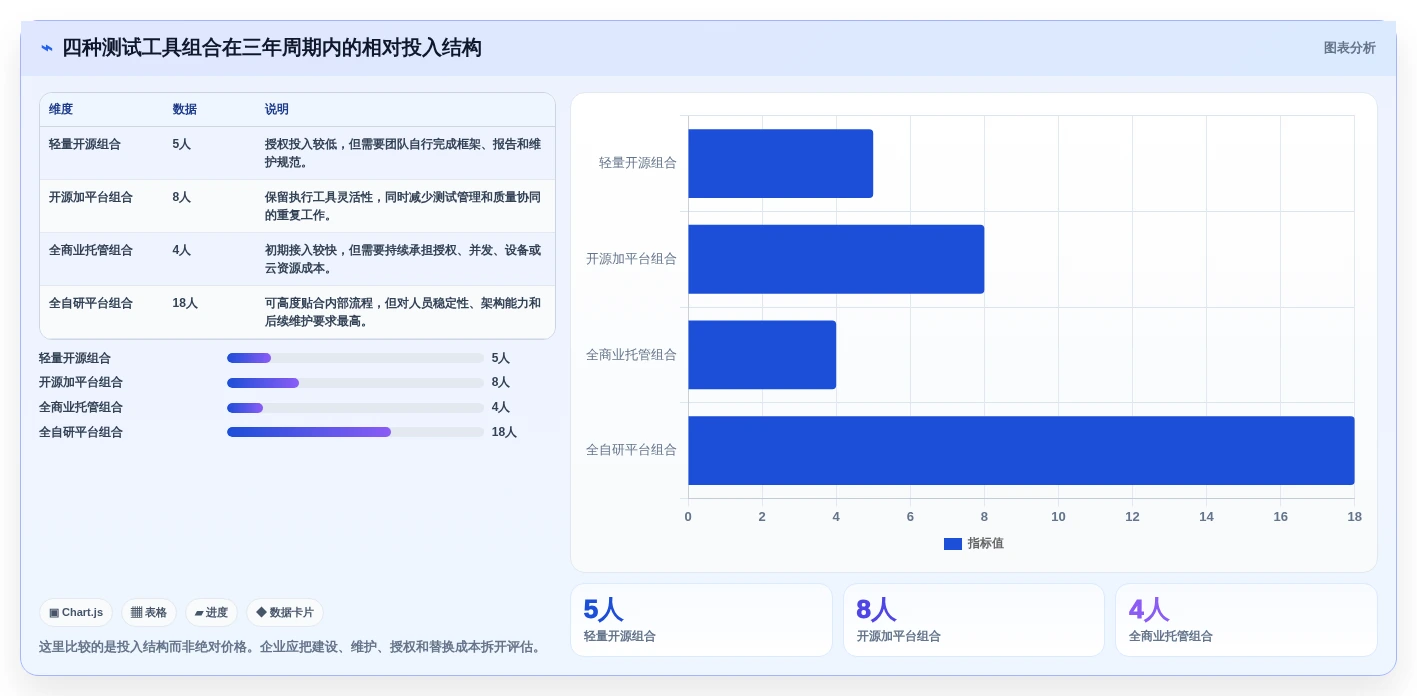
Task: Click the 图表分析 label in header
Action: coord(1349,48)
